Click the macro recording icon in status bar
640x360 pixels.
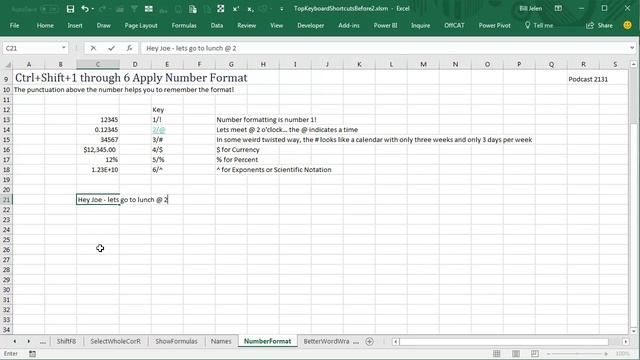click(x=32, y=353)
